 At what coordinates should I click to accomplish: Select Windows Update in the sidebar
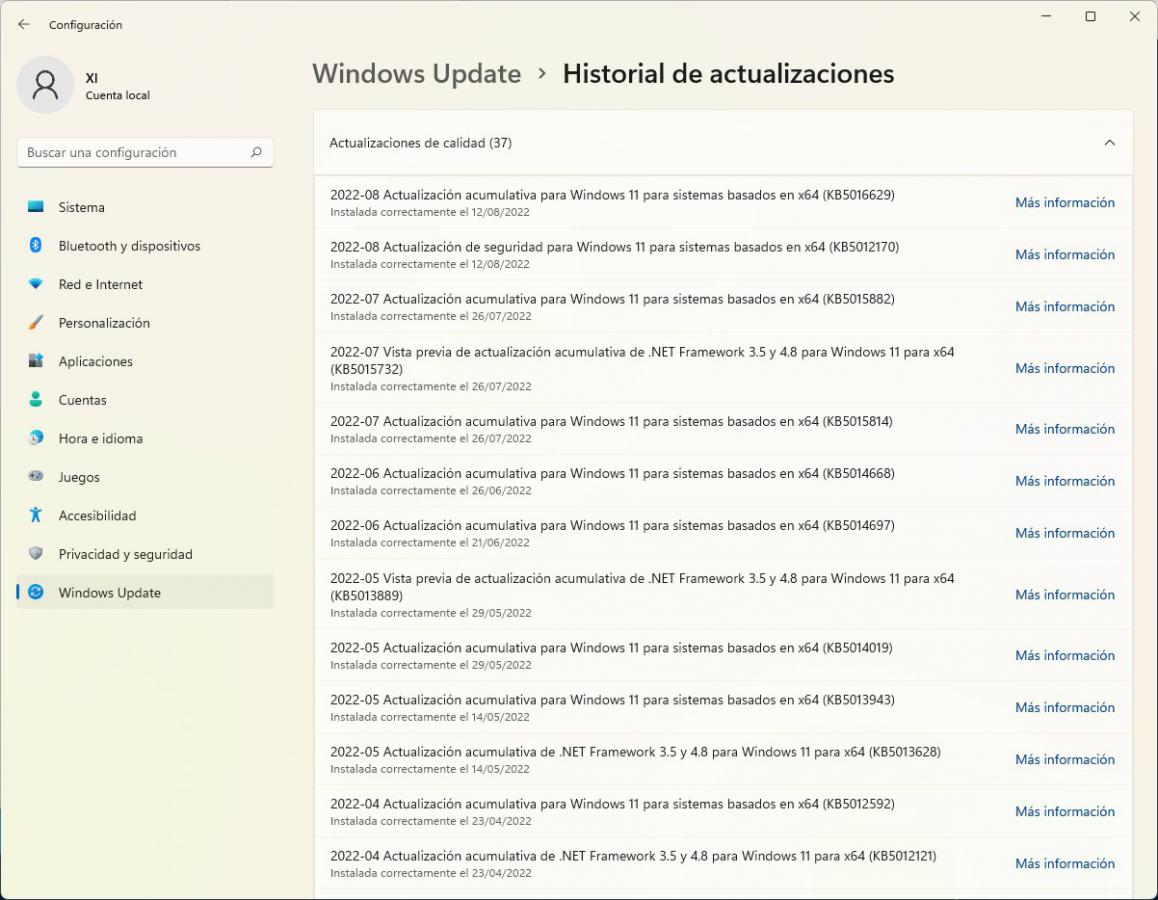click(x=109, y=593)
